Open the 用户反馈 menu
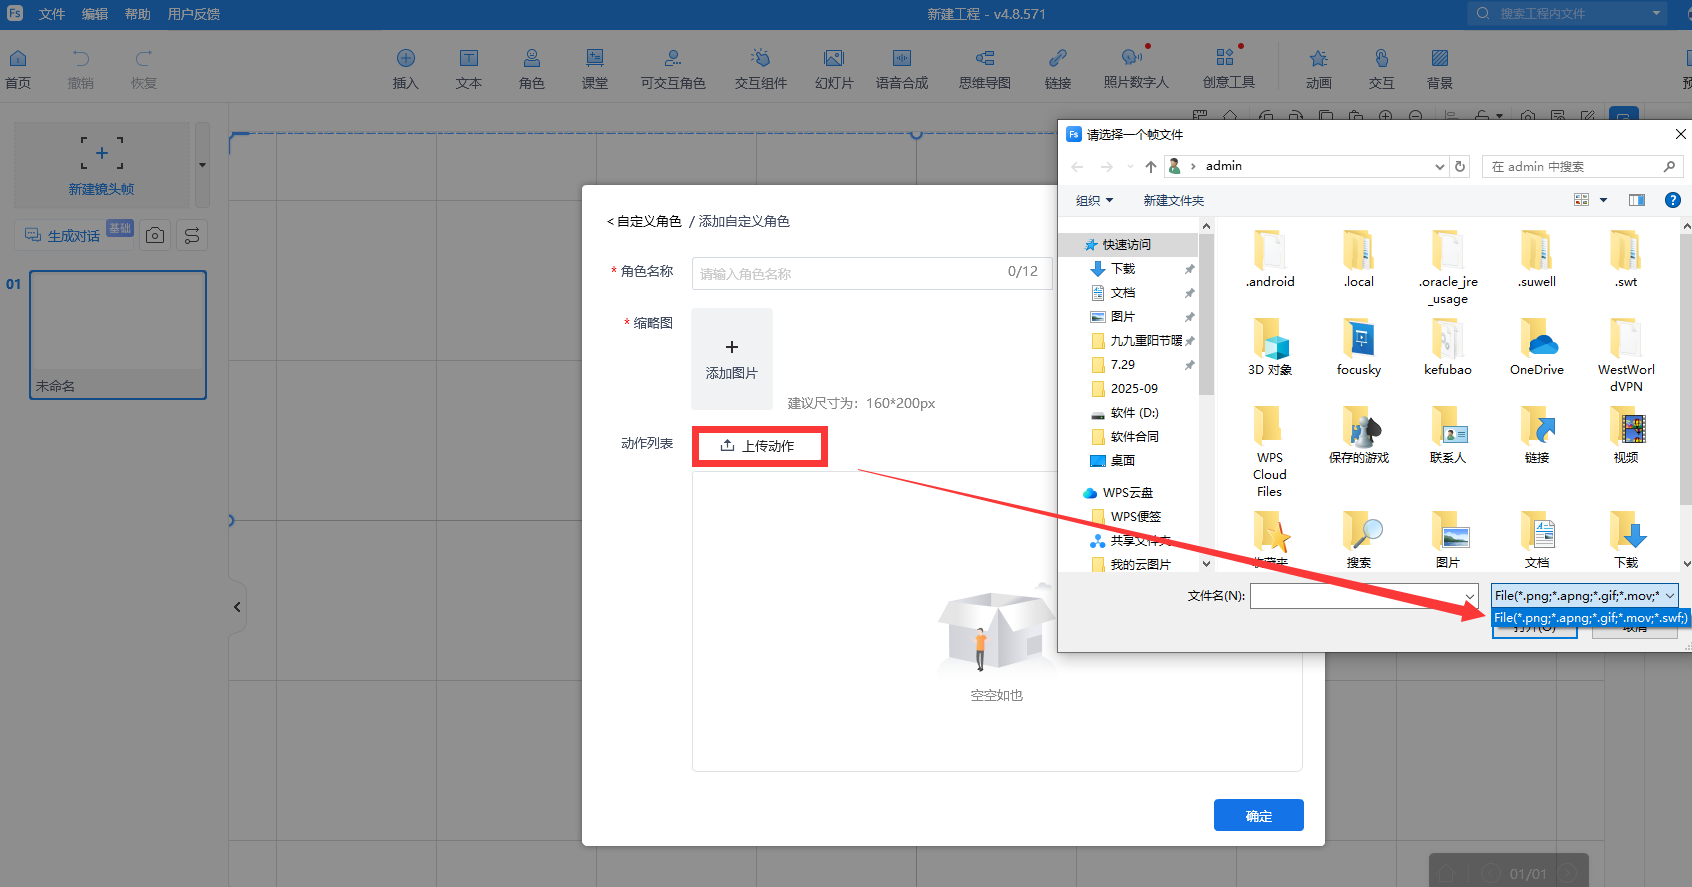 coord(193,14)
